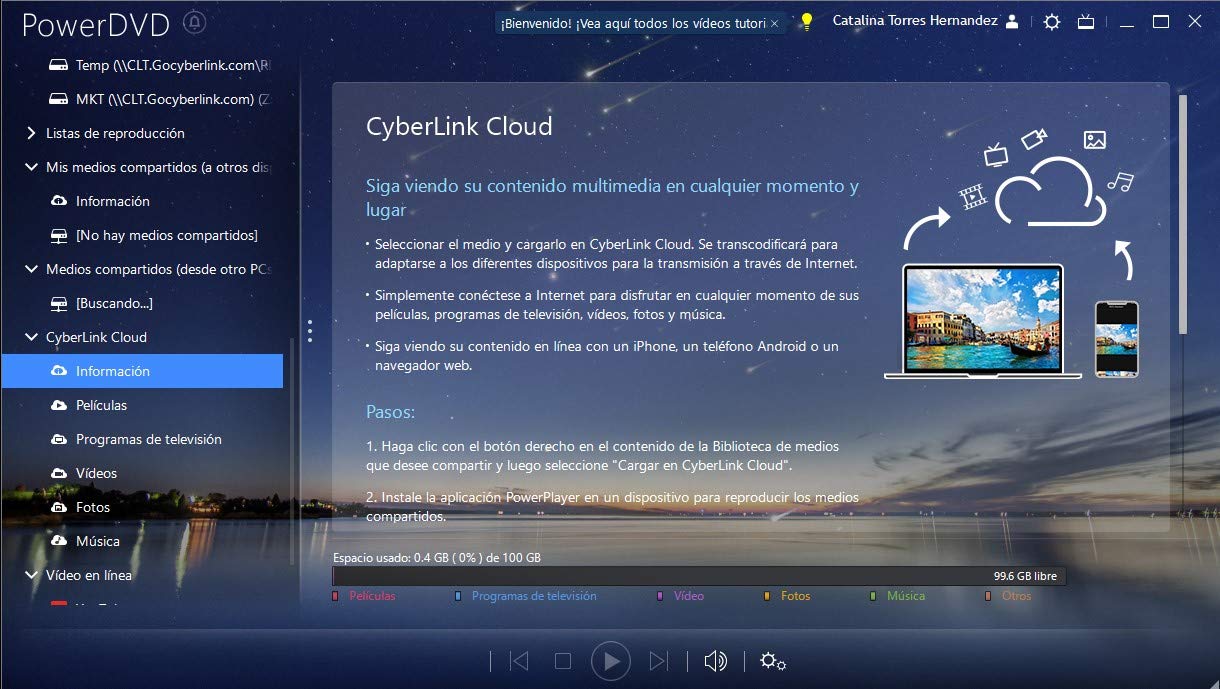Click the Programas de televisión blue swatch
The height and width of the screenshot is (689, 1220).
click(458, 596)
